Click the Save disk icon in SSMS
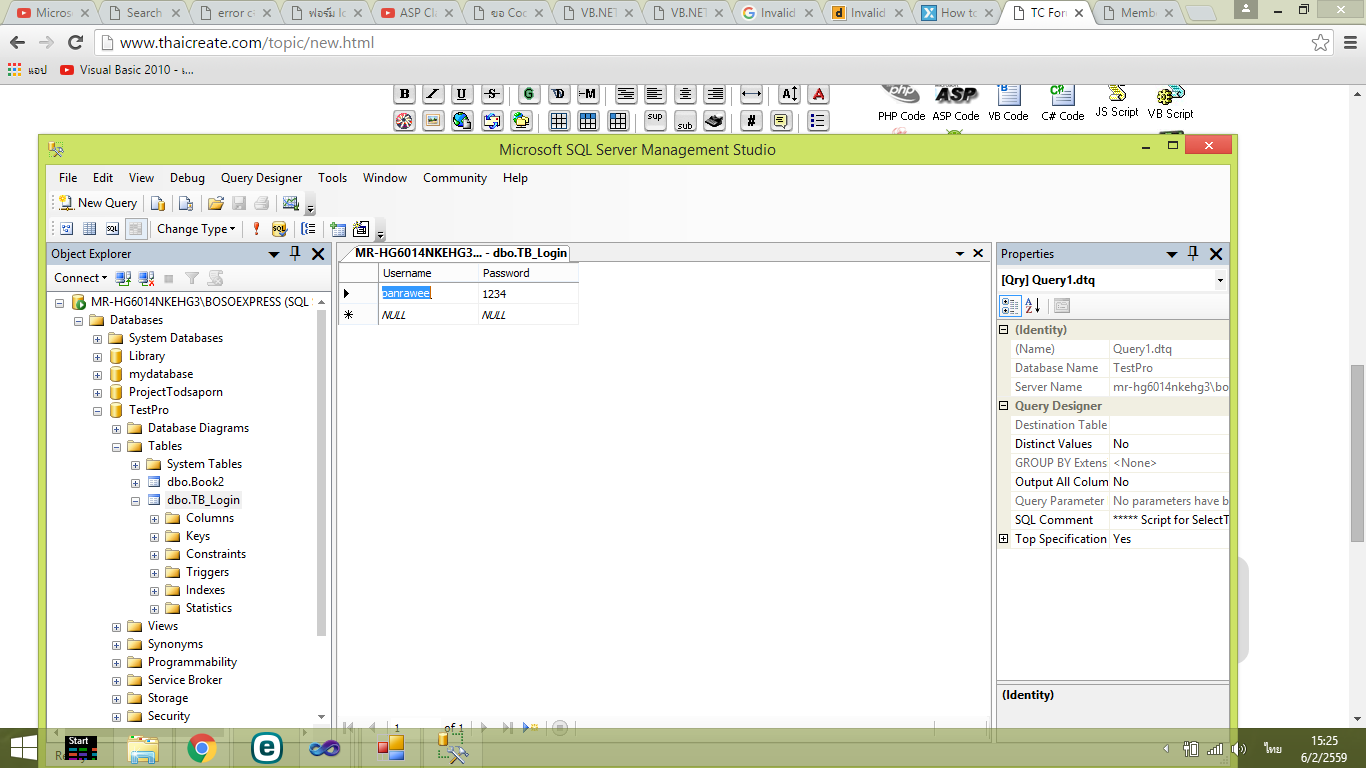 [x=239, y=203]
